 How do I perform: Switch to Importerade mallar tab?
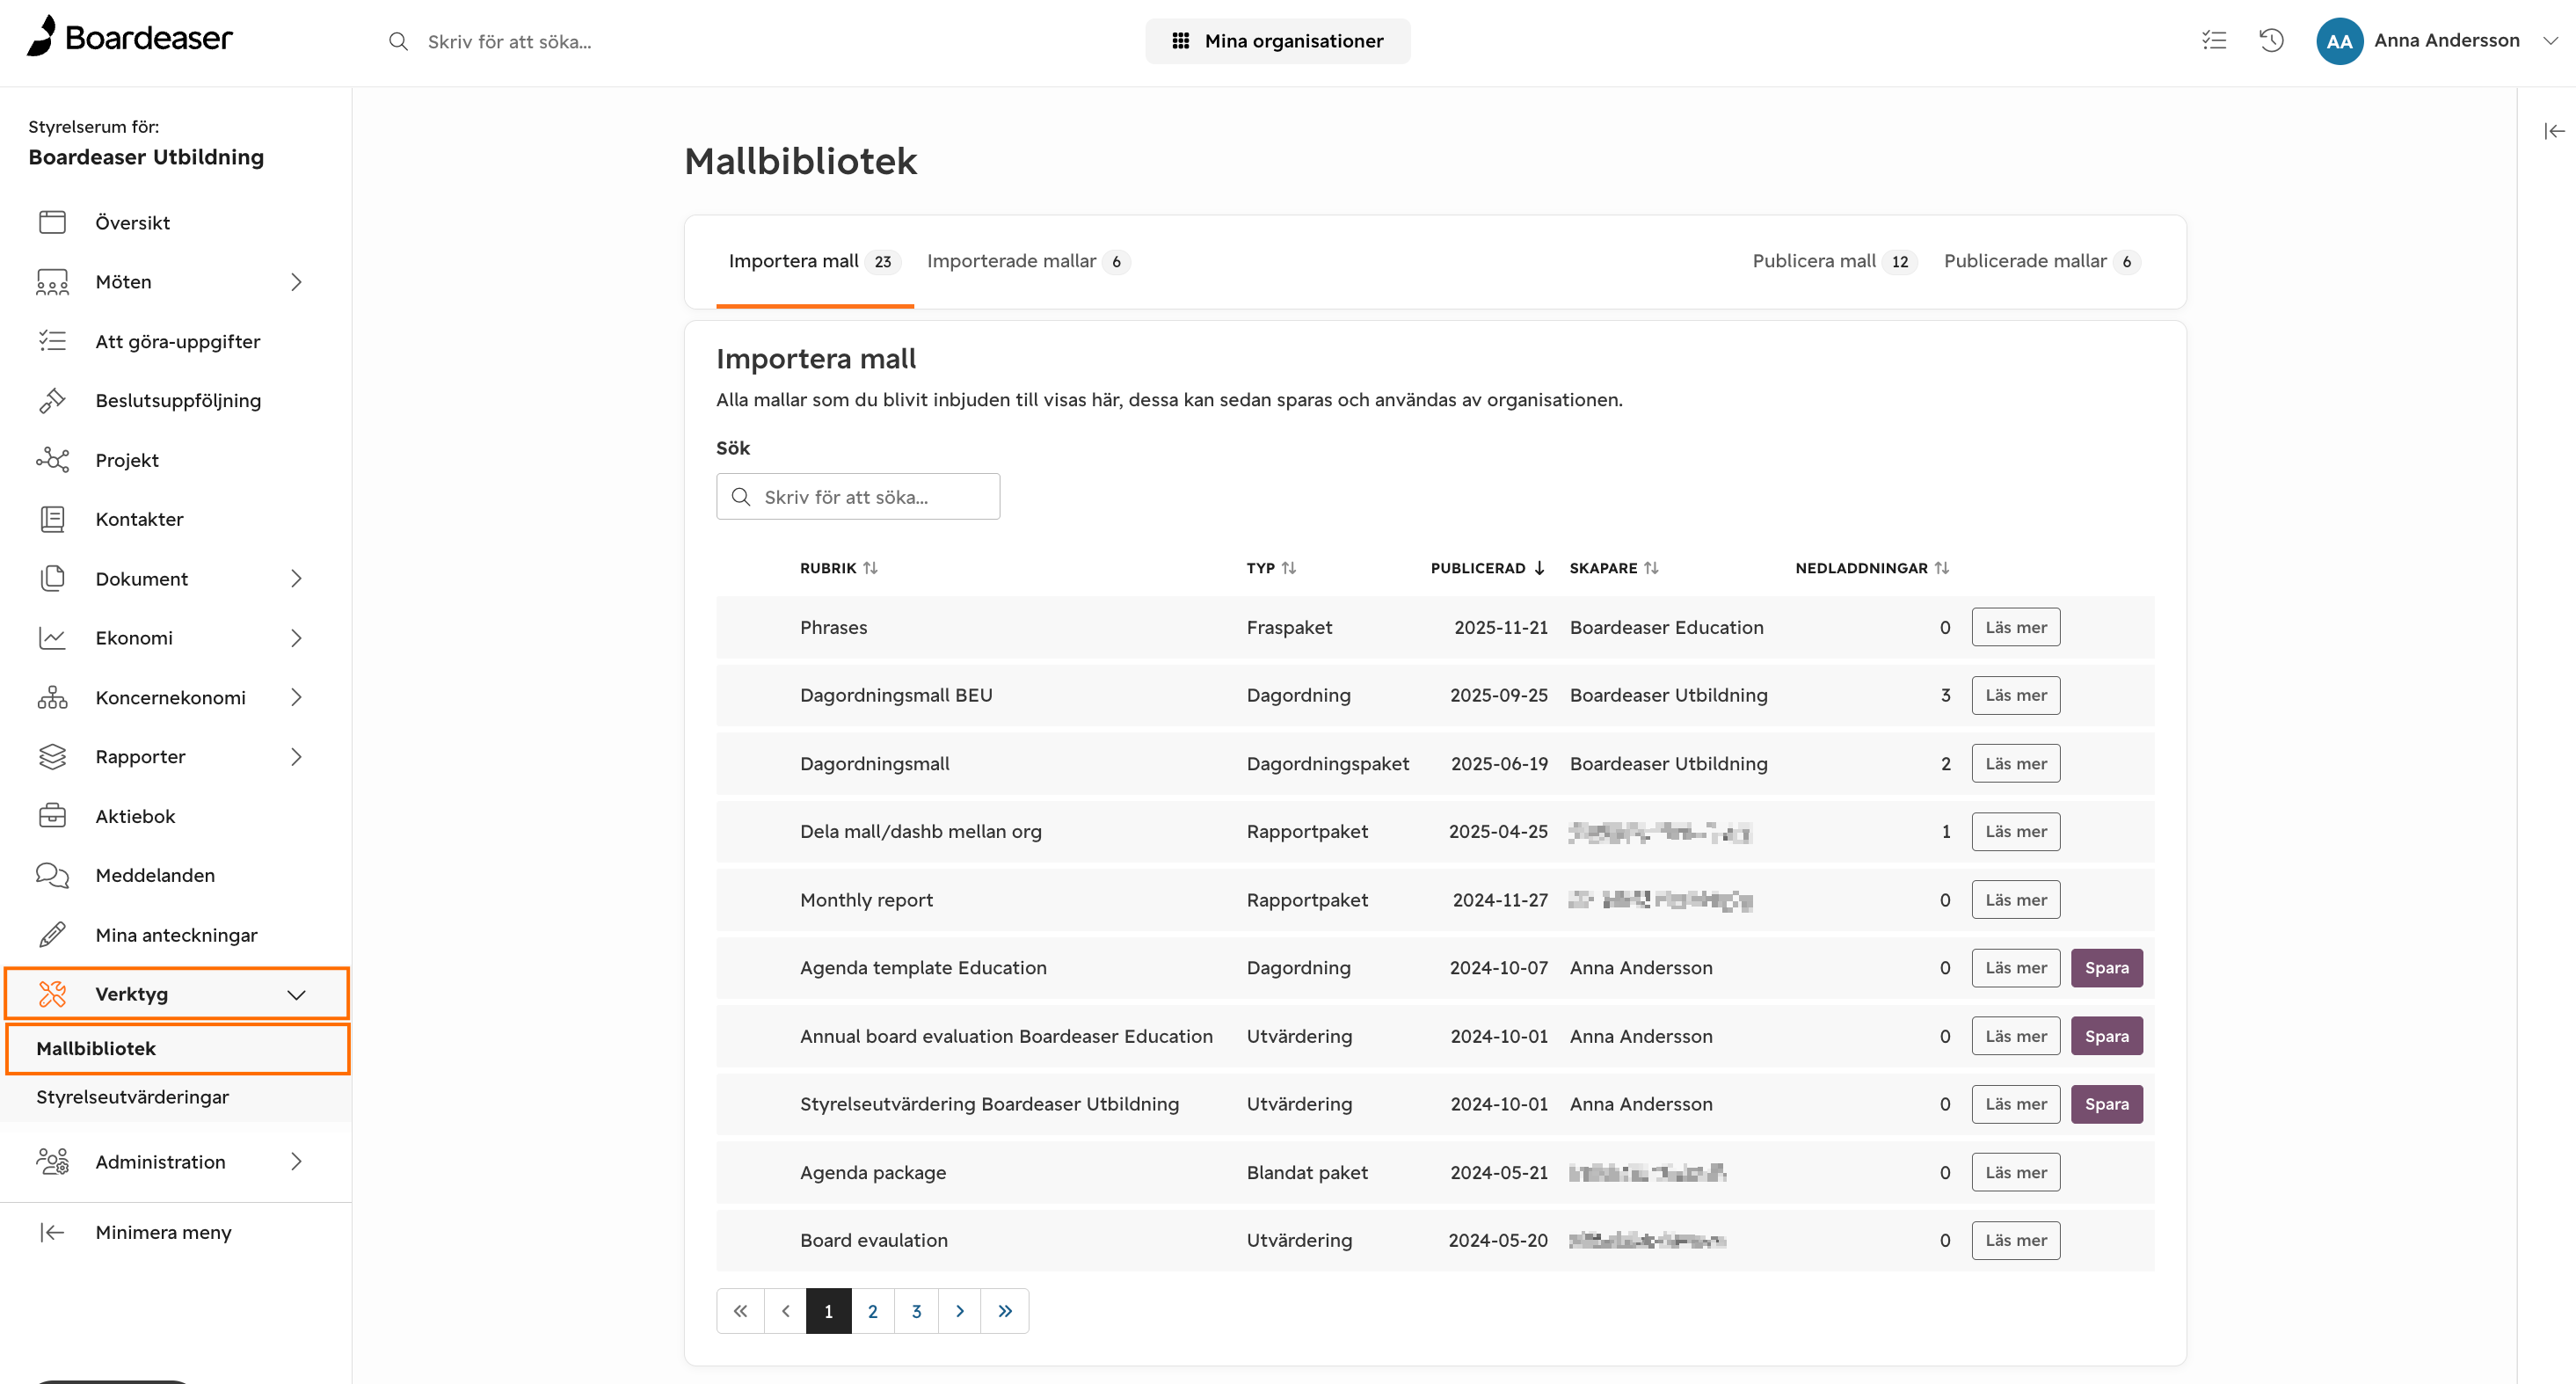1028,261
